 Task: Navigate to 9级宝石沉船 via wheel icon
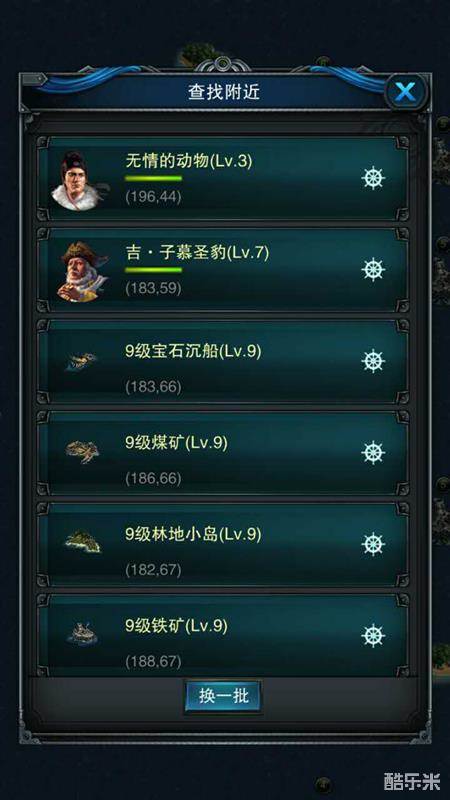point(373,361)
